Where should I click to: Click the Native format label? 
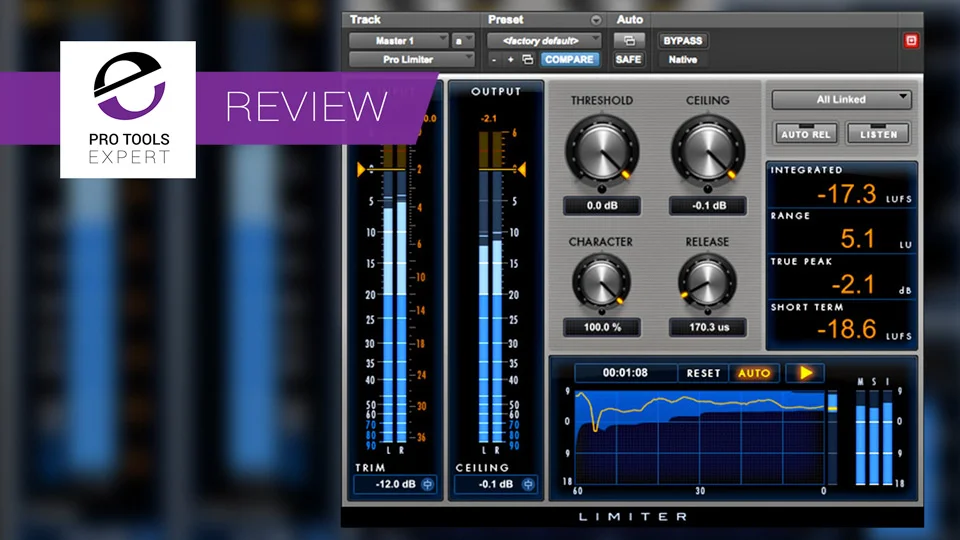683,59
